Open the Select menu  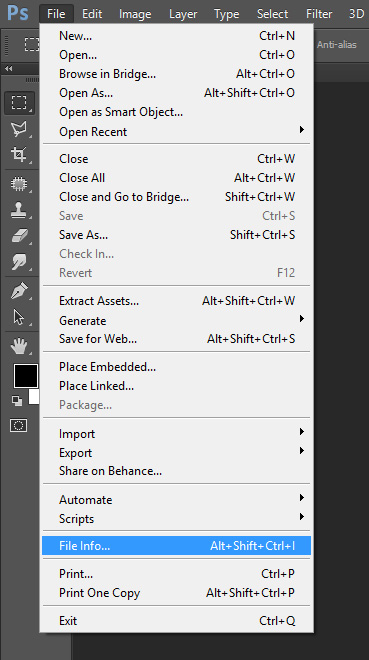tap(273, 14)
